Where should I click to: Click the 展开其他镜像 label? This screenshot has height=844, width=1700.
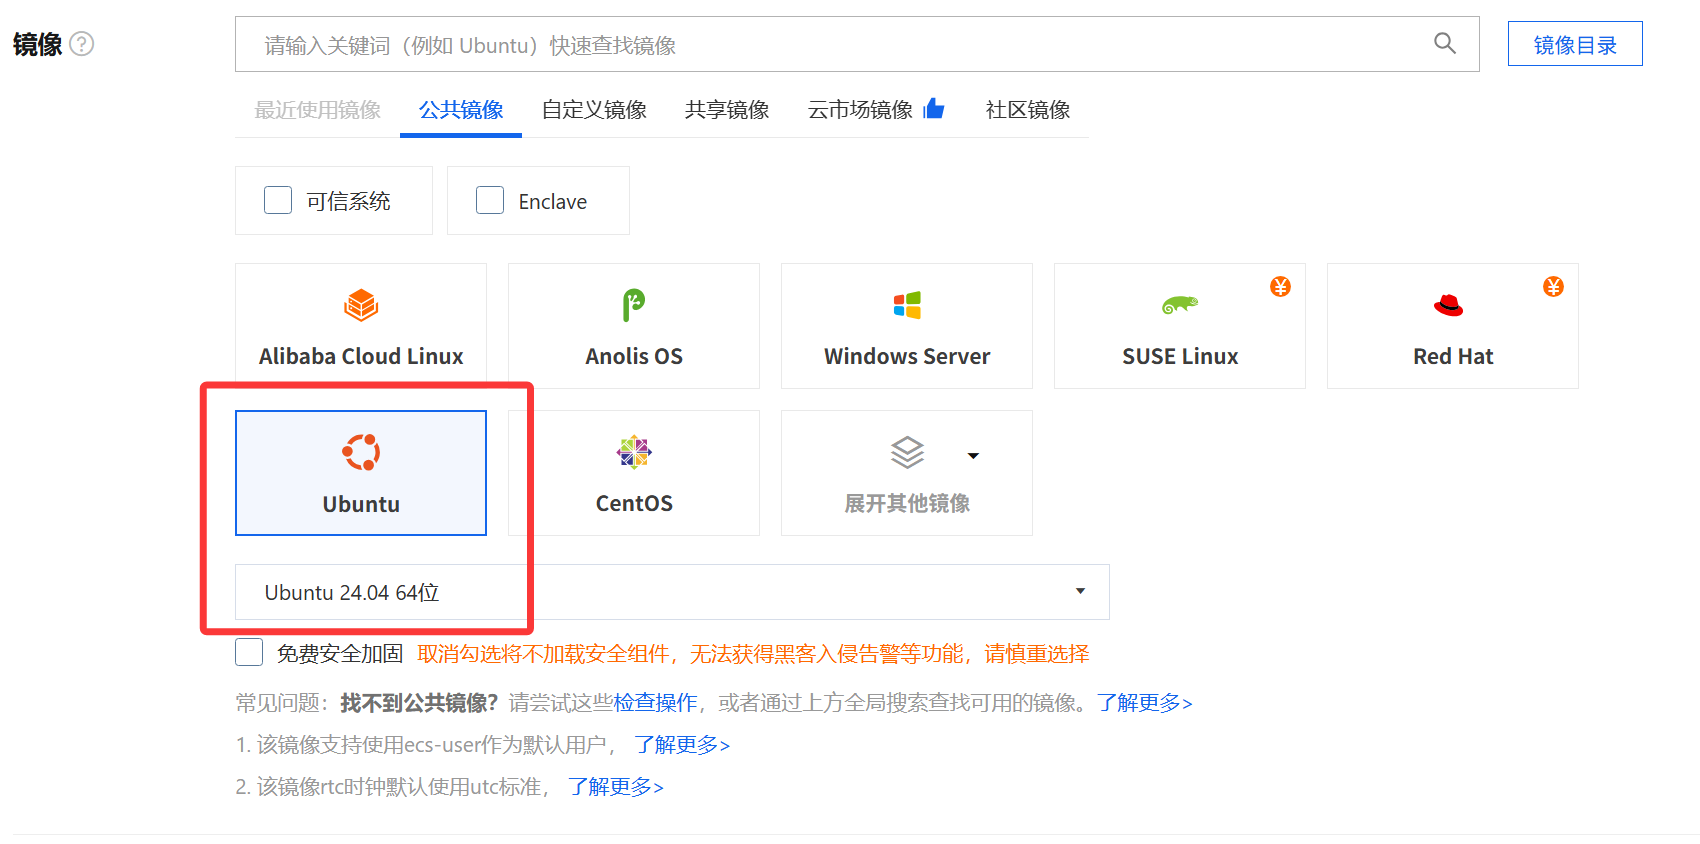point(907,503)
